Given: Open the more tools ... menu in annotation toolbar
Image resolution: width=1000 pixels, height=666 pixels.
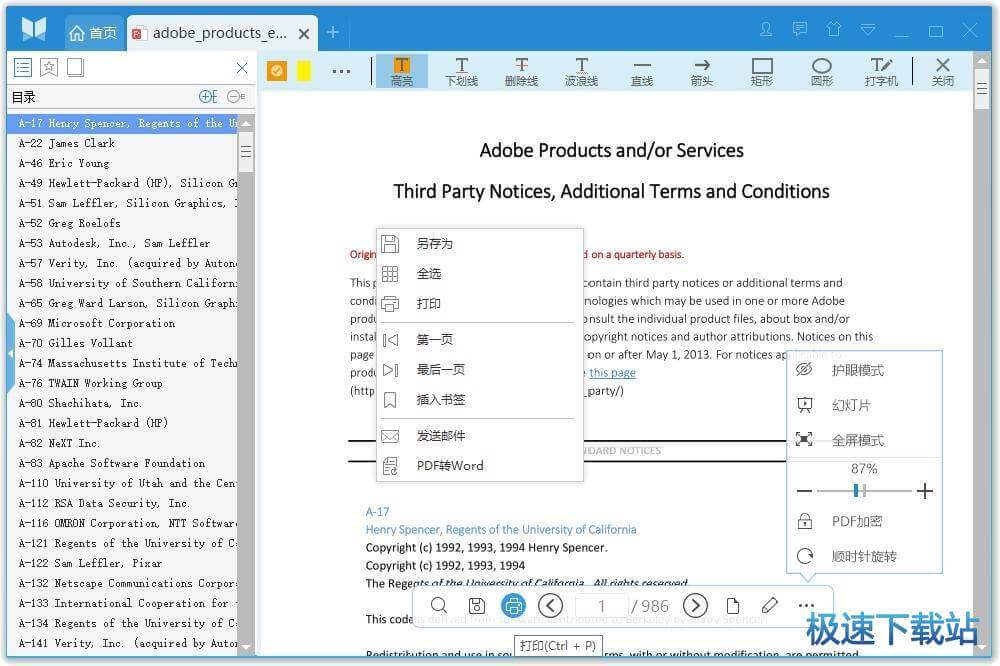Looking at the screenshot, I should [x=341, y=70].
